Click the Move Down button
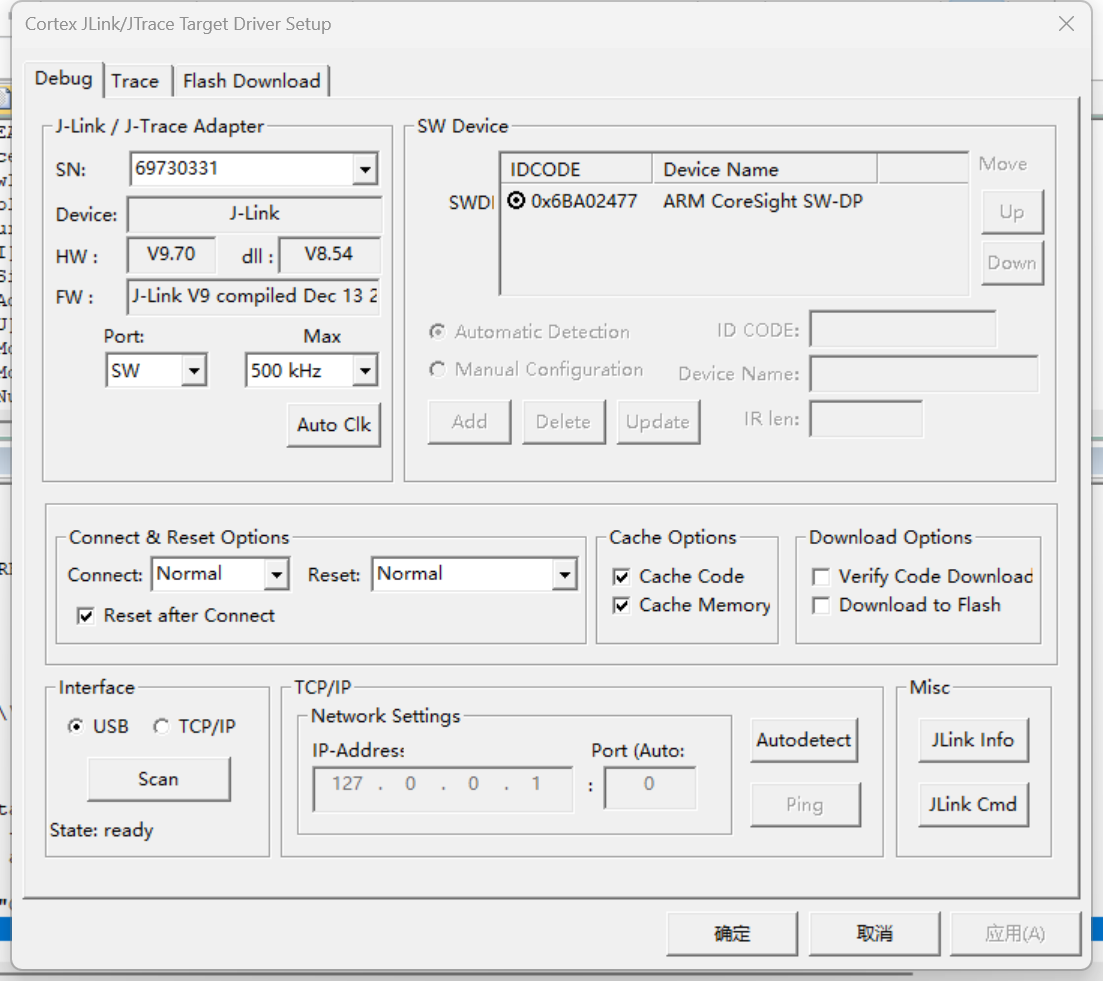Image resolution: width=1103 pixels, height=981 pixels. point(1012,262)
